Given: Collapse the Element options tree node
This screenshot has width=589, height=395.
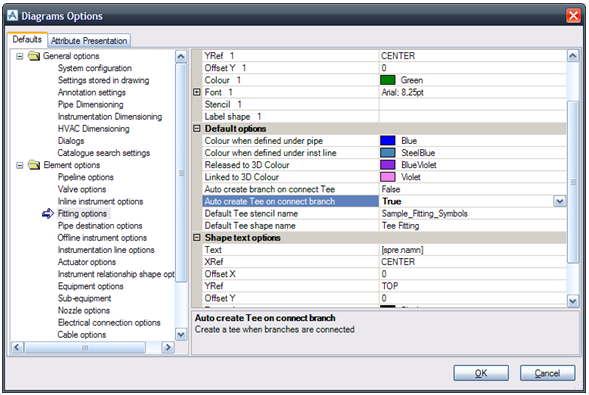Looking at the screenshot, I should (20, 166).
